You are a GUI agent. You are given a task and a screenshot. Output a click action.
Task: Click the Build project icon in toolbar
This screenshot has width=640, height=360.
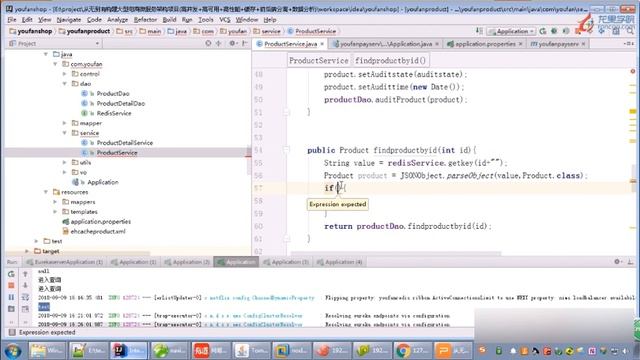479,31
